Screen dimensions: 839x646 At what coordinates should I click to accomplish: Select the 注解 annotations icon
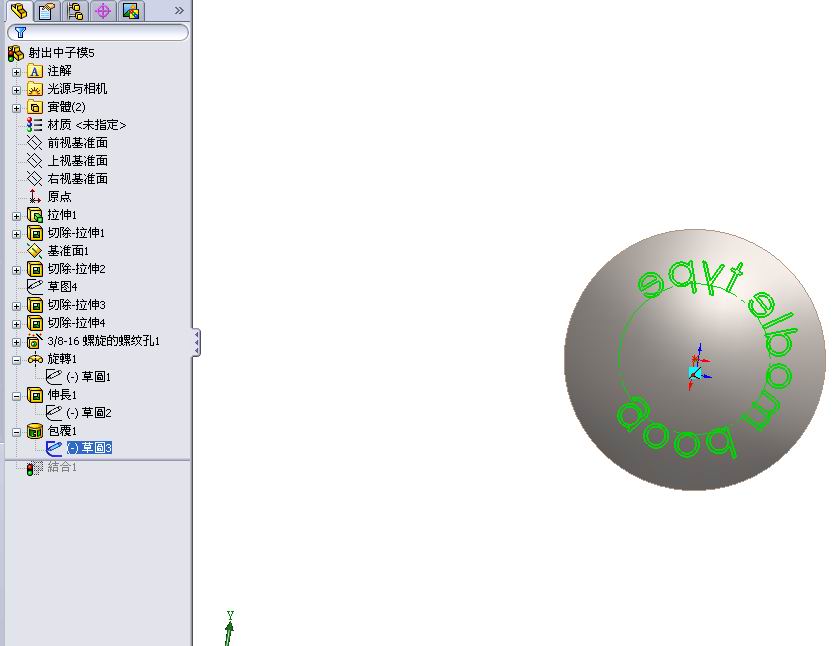click(35, 71)
